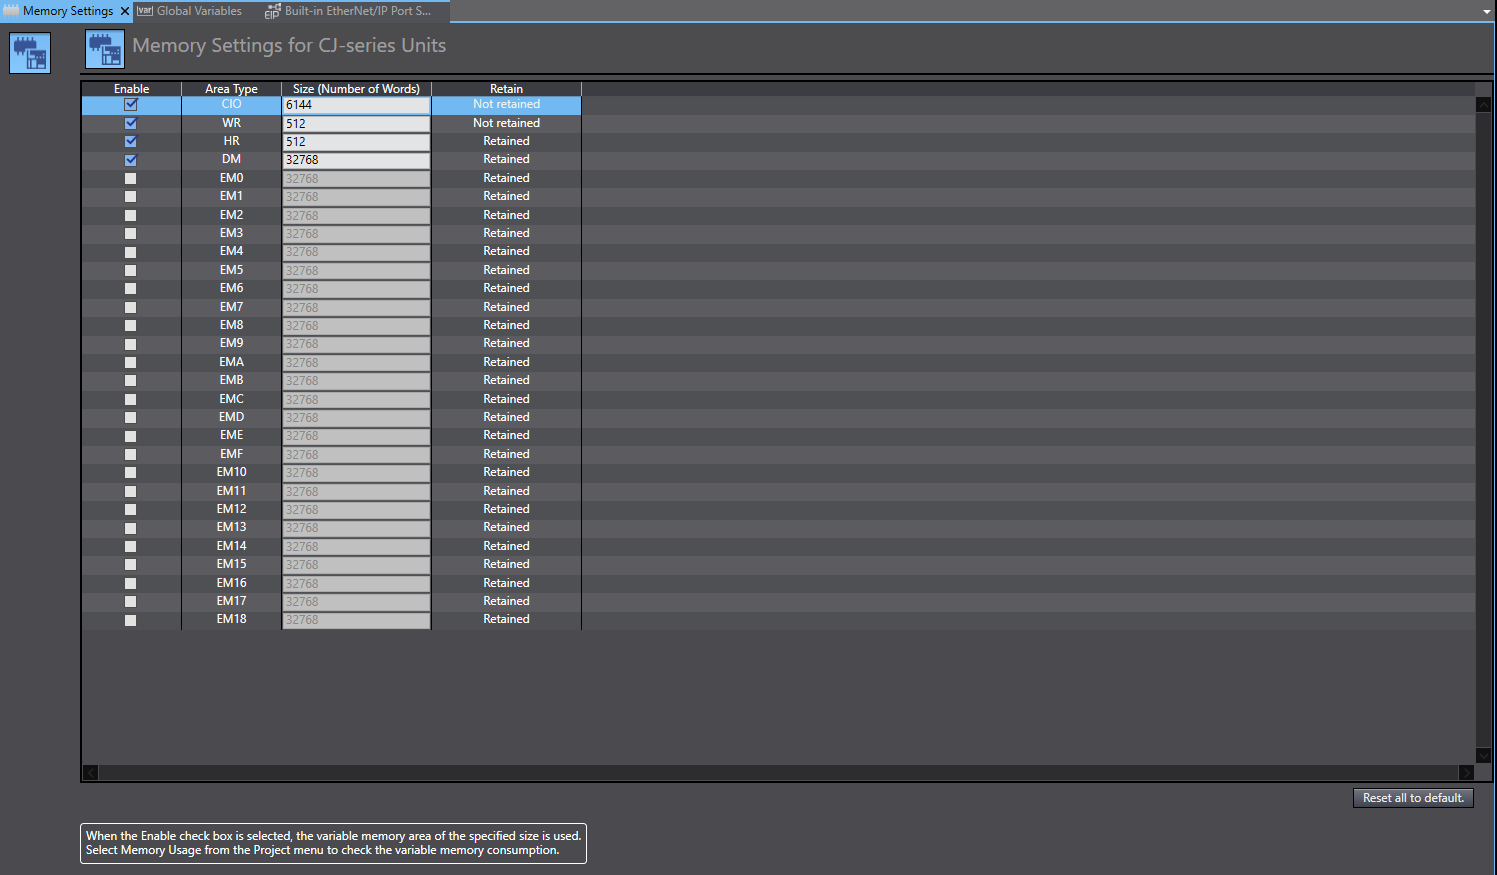The height and width of the screenshot is (875, 1497).
Task: Disable the DM area checkbox
Action: pos(131,160)
